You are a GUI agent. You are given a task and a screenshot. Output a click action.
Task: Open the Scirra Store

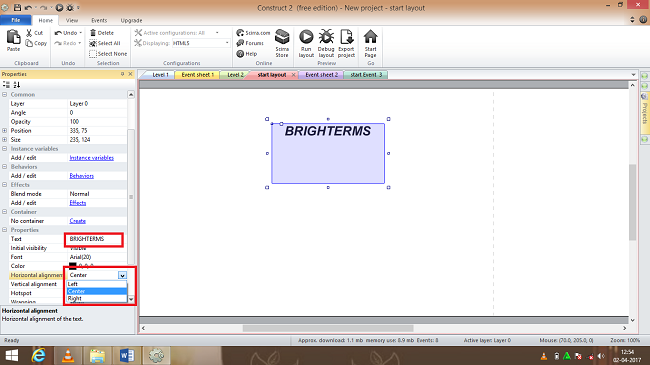pos(282,43)
